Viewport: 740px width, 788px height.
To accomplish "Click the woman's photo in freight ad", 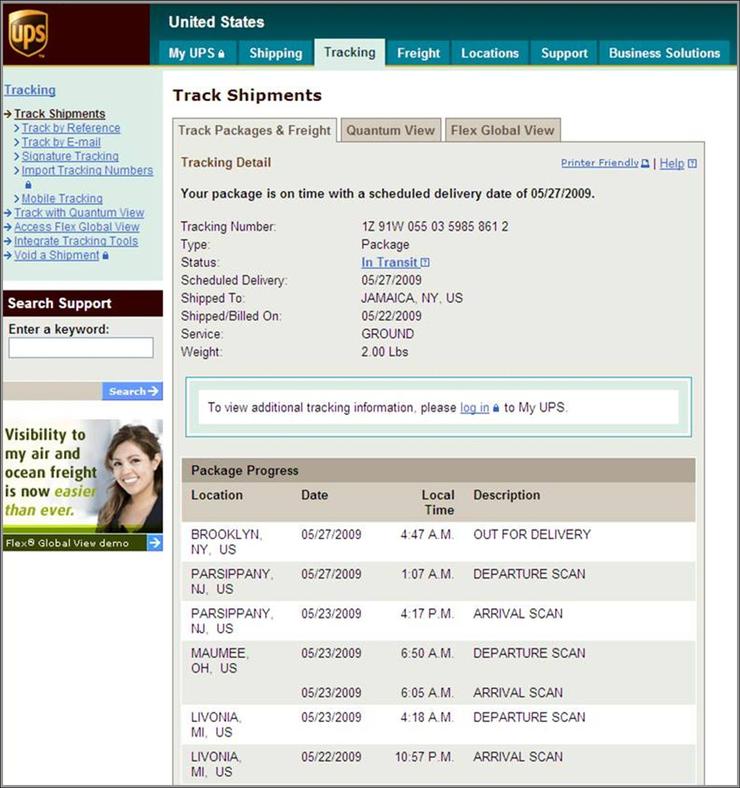I will click(x=132, y=475).
